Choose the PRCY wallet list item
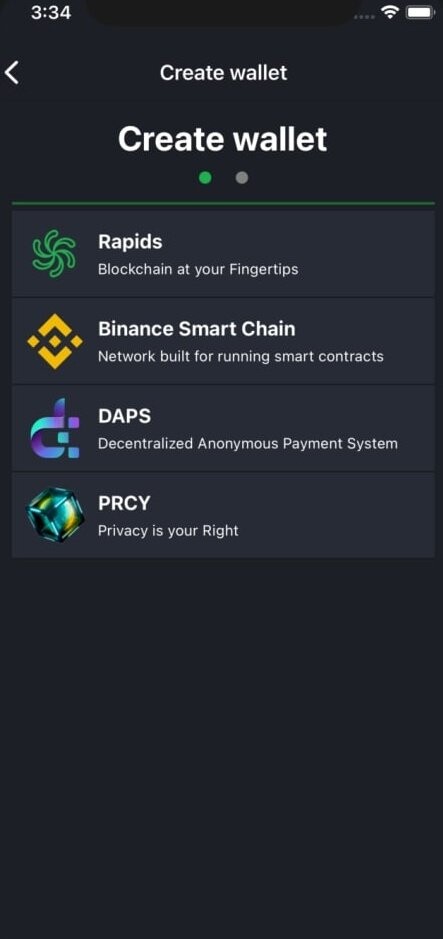The width and height of the screenshot is (443, 939). point(223,515)
